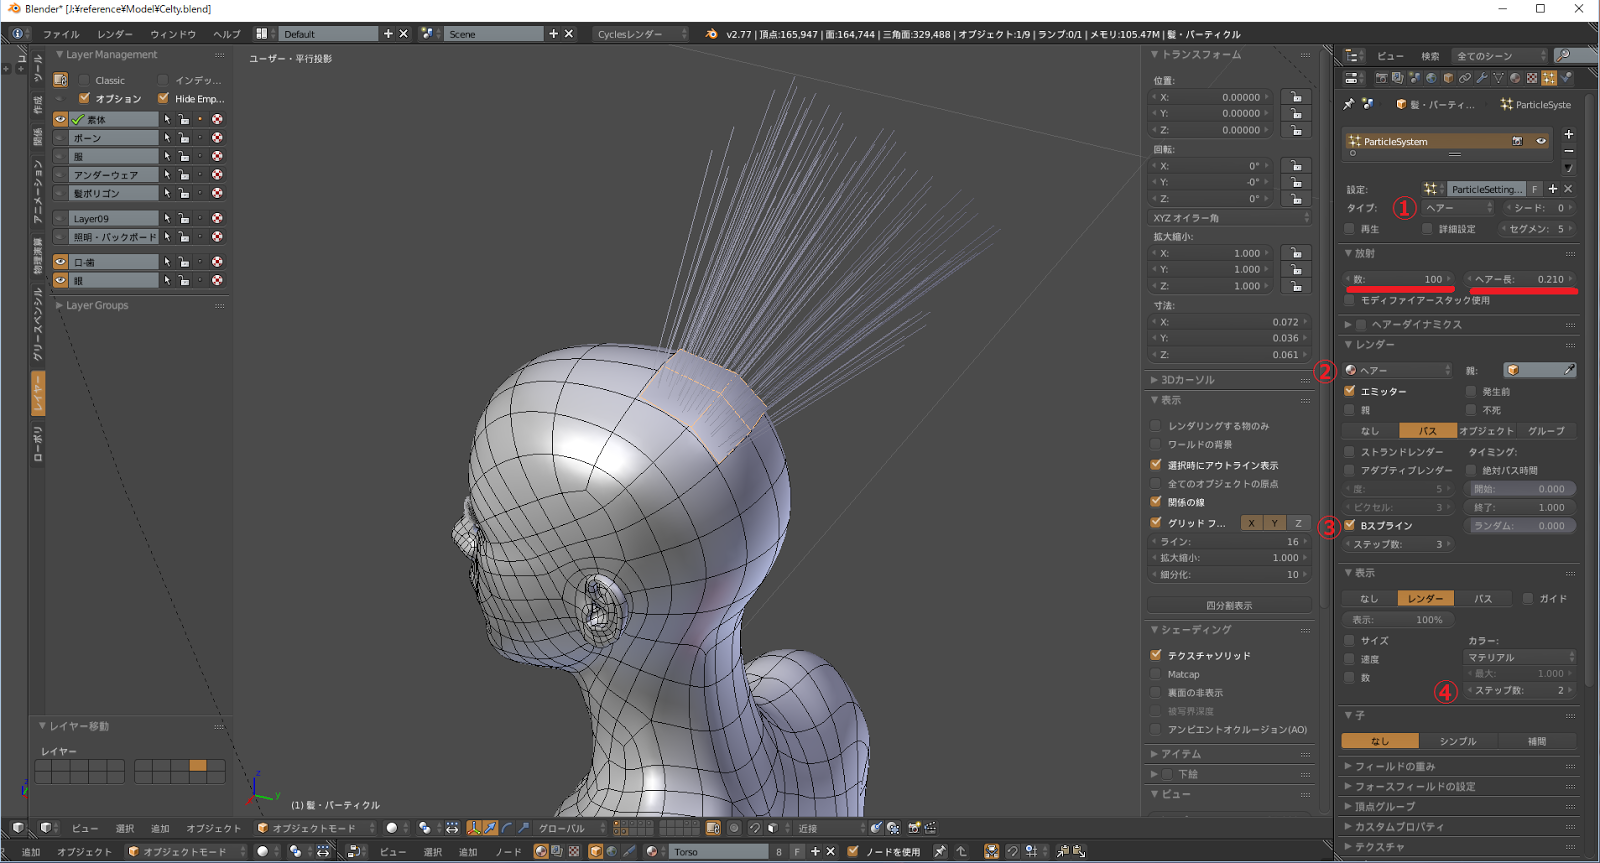Open the Cyclesレンダー engine dropdown

point(641,34)
